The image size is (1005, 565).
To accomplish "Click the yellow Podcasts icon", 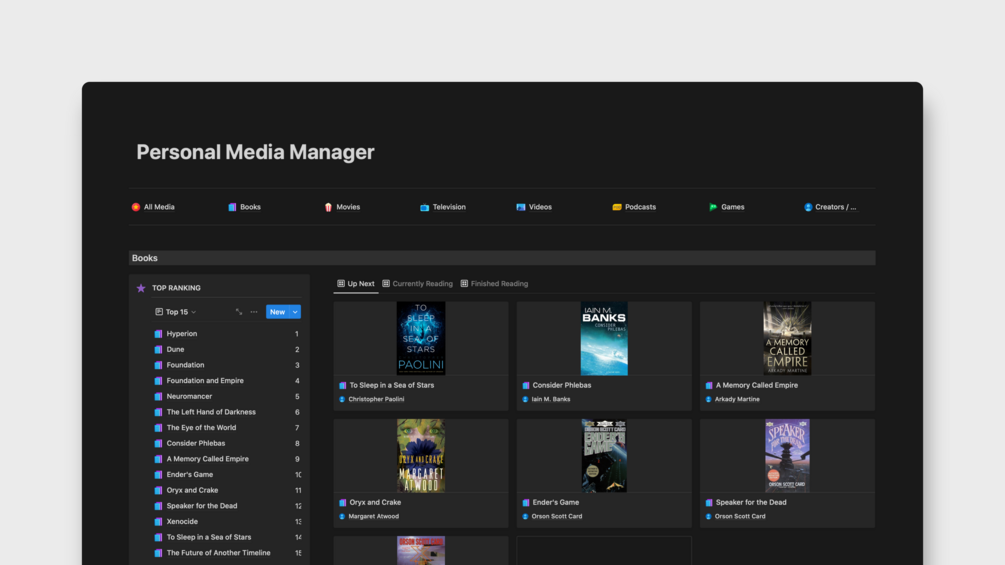I will pyautogui.click(x=617, y=207).
